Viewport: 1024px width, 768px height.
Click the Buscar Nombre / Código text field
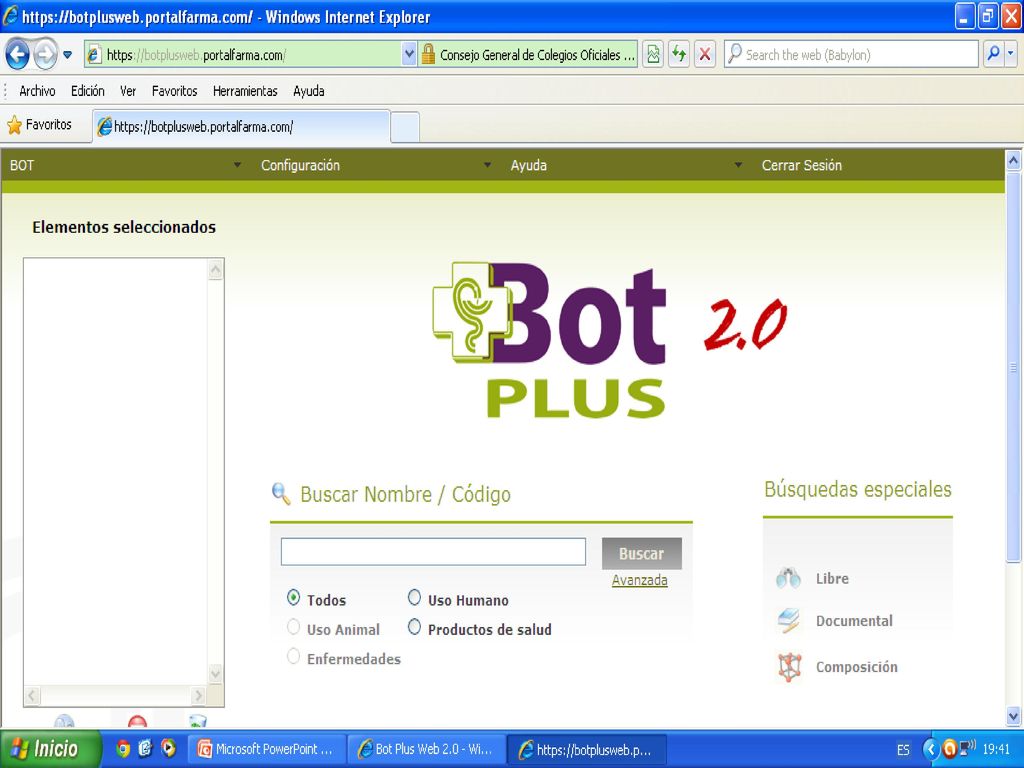433,552
